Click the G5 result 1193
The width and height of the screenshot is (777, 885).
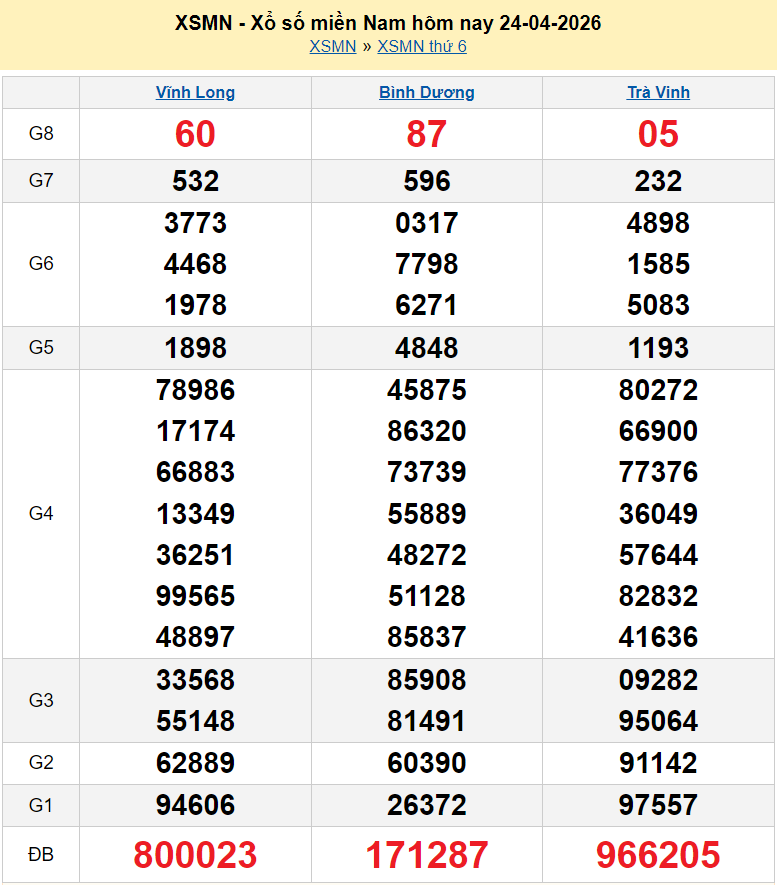coord(658,348)
